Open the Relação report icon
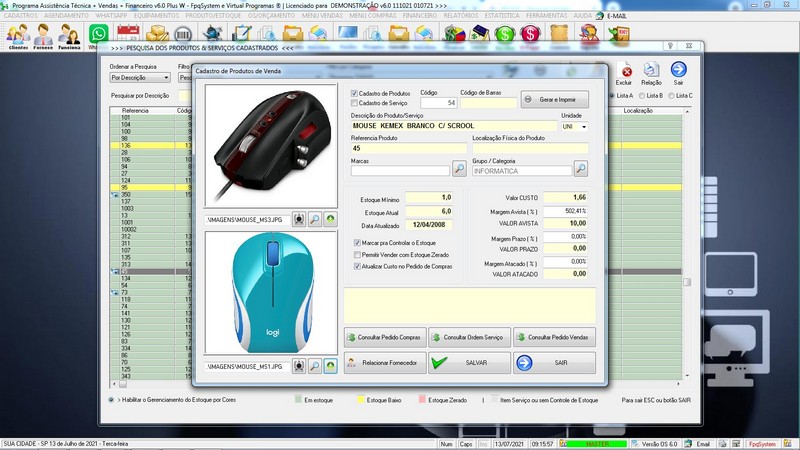 pos(651,73)
